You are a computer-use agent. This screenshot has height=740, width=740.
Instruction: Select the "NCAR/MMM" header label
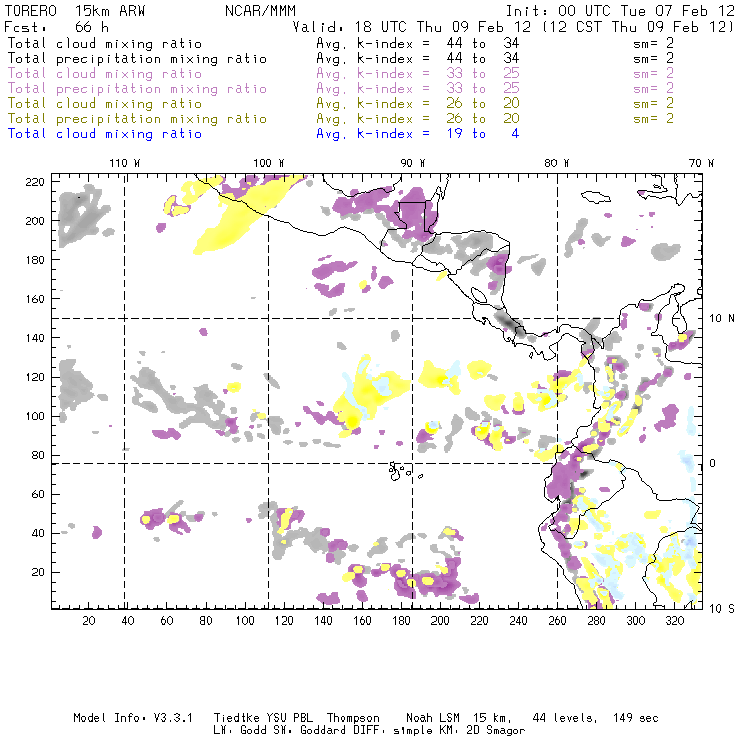(260, 11)
